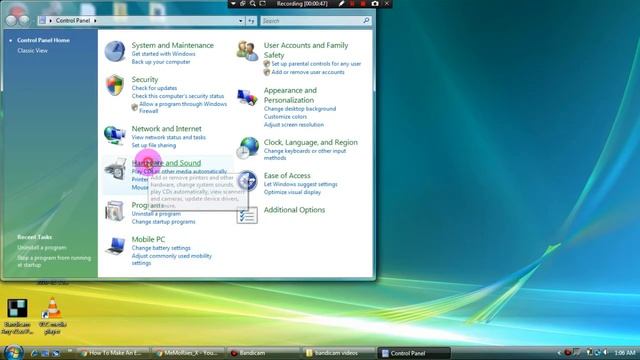The image size is (640, 360).
Task: Open System and Maintenance category icon
Action: click(115, 52)
